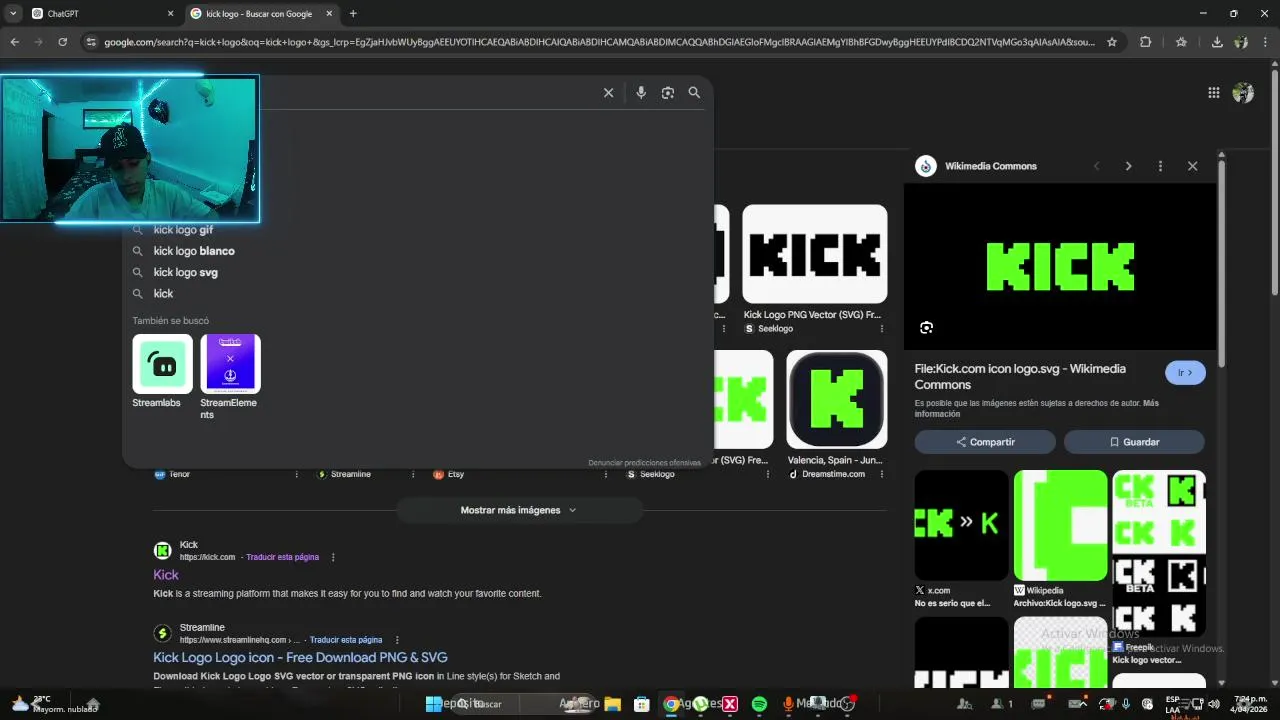Open Chrome three-dot menu
1280x720 pixels.
coord(1266,42)
